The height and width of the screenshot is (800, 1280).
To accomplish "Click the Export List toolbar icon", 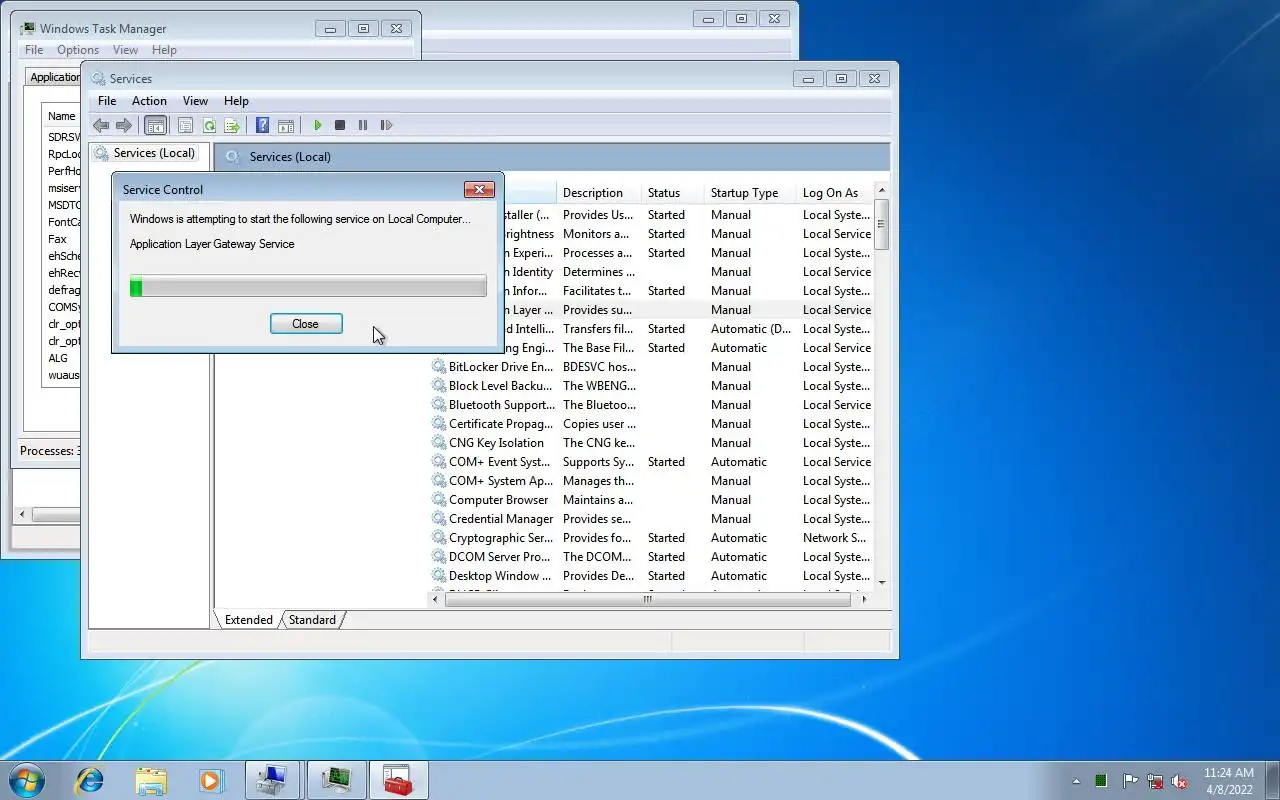I will pos(232,125).
